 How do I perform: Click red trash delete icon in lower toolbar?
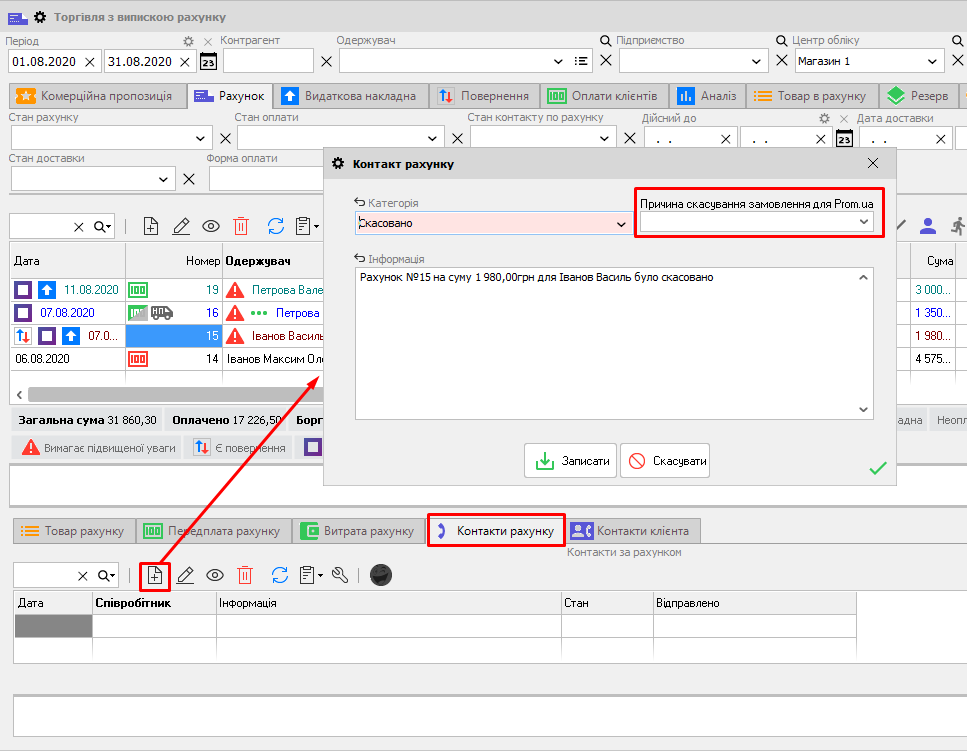[x=245, y=575]
